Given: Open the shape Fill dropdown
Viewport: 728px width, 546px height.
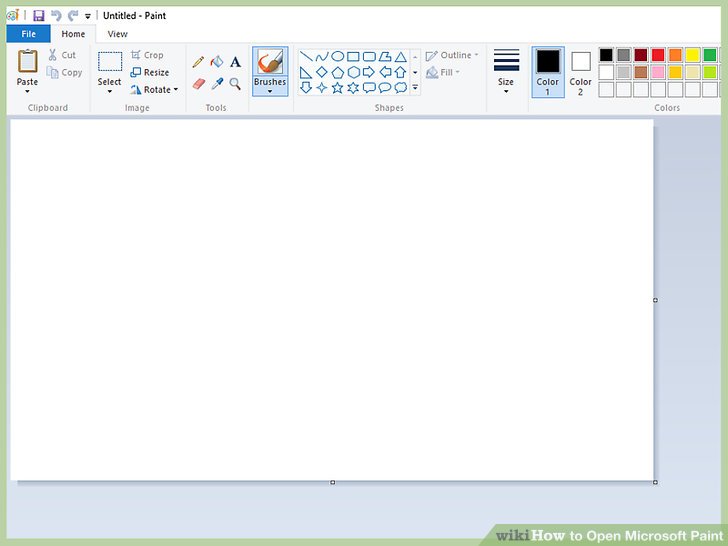Looking at the screenshot, I should [x=443, y=72].
